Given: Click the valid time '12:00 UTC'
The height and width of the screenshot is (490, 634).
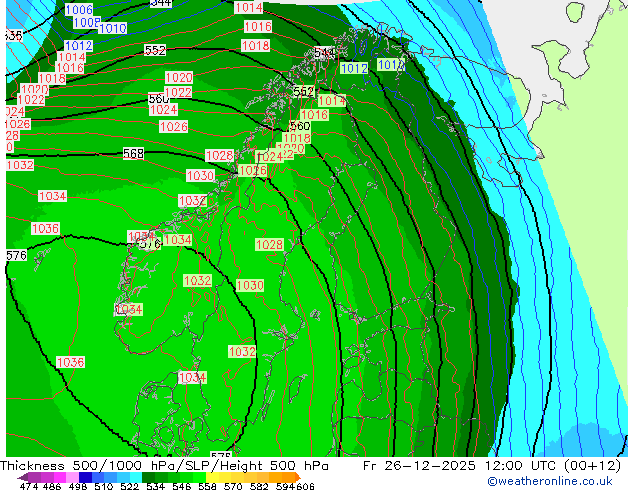Looking at the screenshot, I should coord(523,466).
